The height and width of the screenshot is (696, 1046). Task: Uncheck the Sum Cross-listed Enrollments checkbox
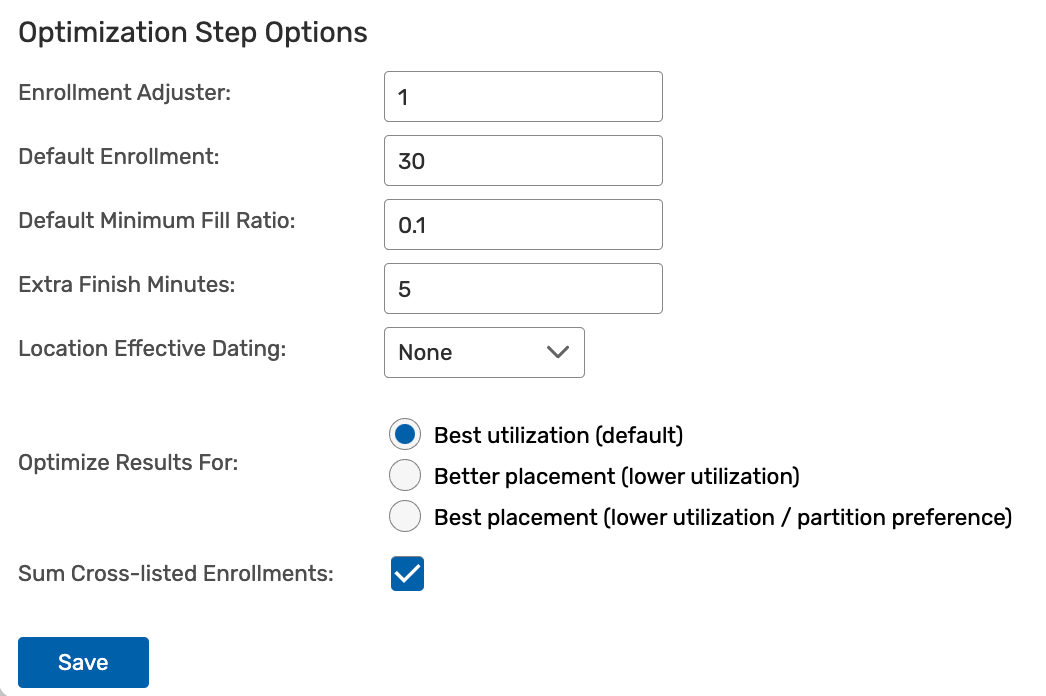pos(407,574)
